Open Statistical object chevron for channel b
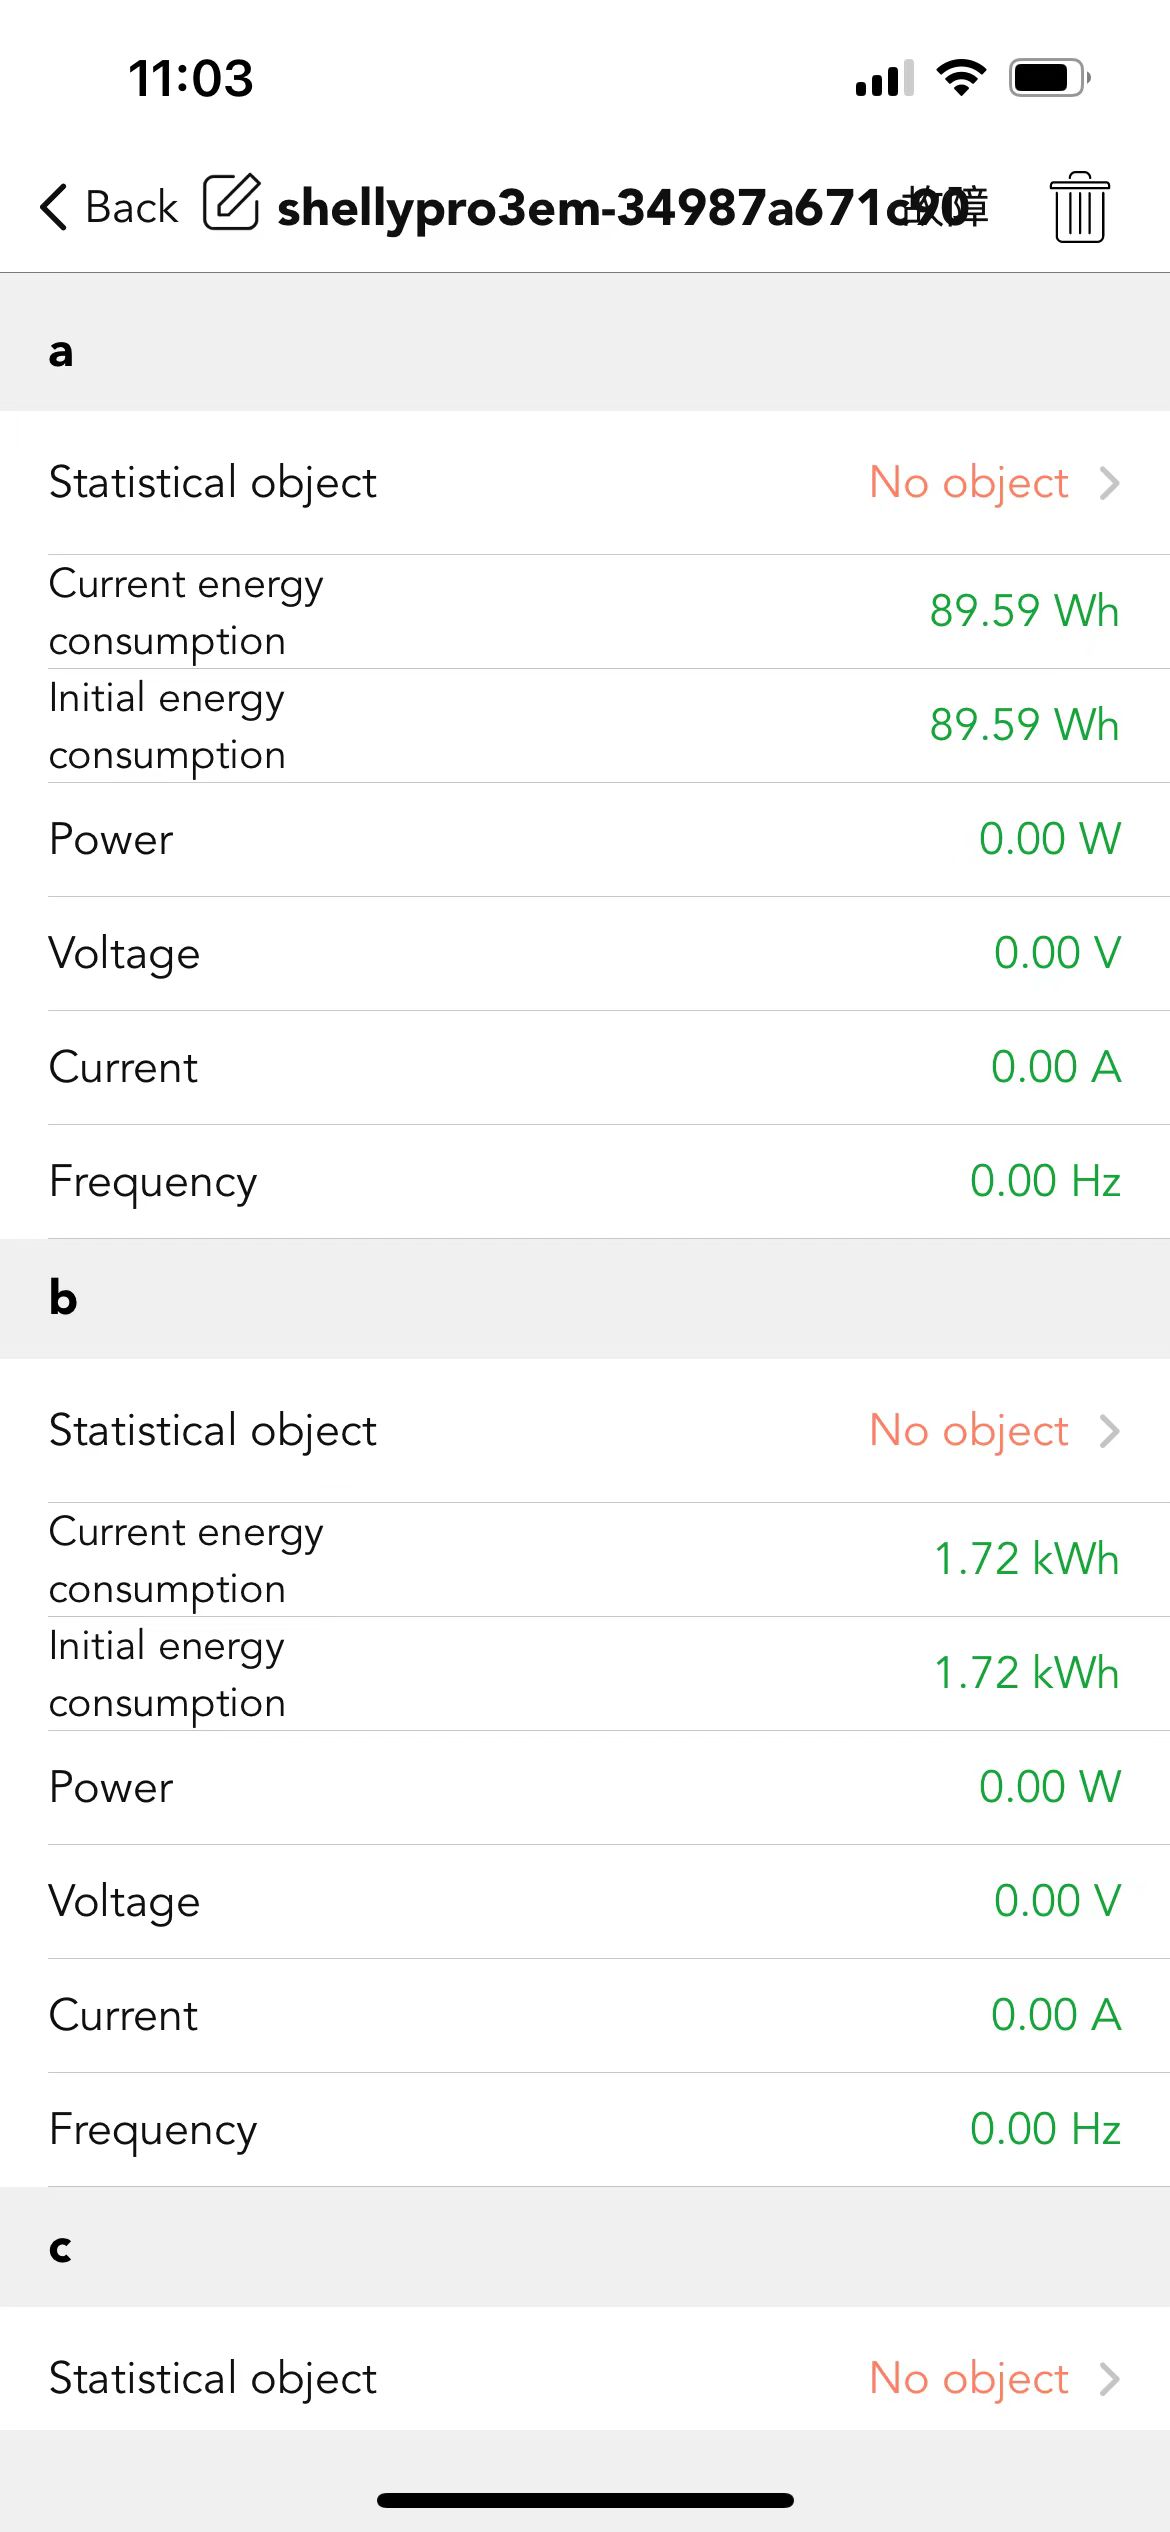The width and height of the screenshot is (1170, 2532). click(1109, 1431)
